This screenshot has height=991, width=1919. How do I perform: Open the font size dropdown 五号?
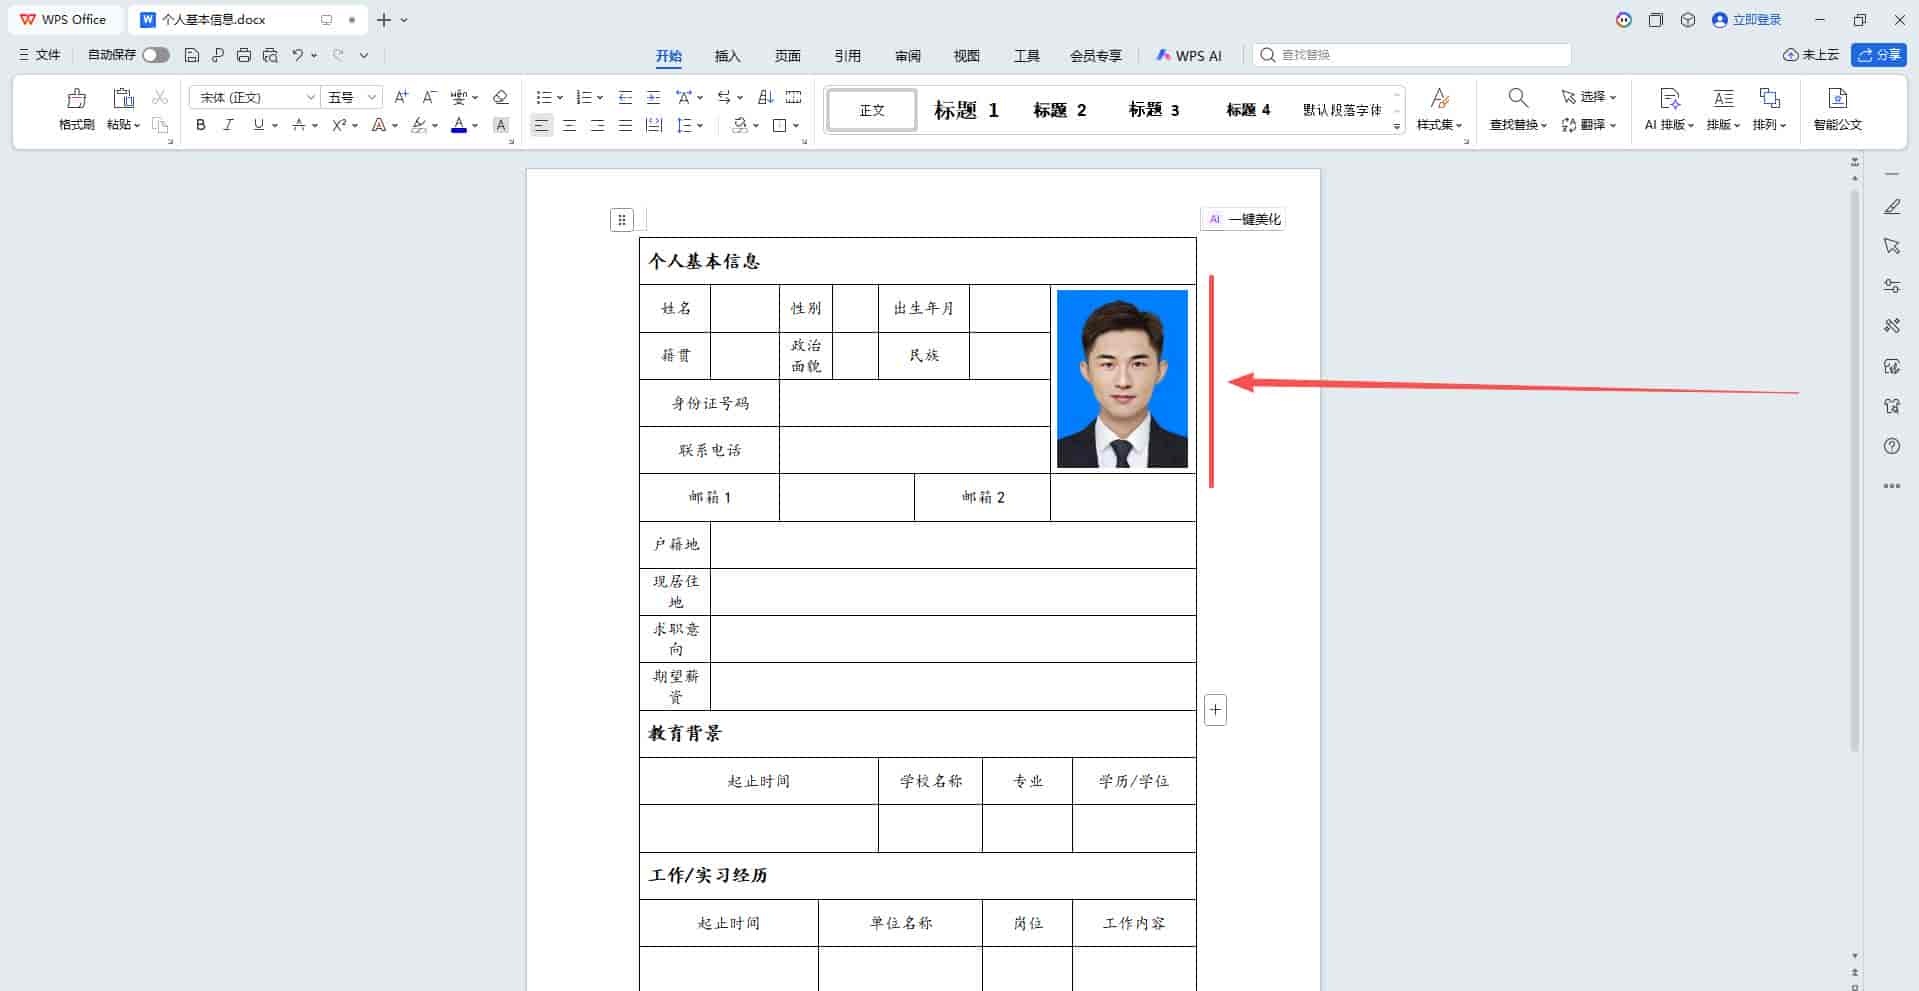tap(372, 97)
